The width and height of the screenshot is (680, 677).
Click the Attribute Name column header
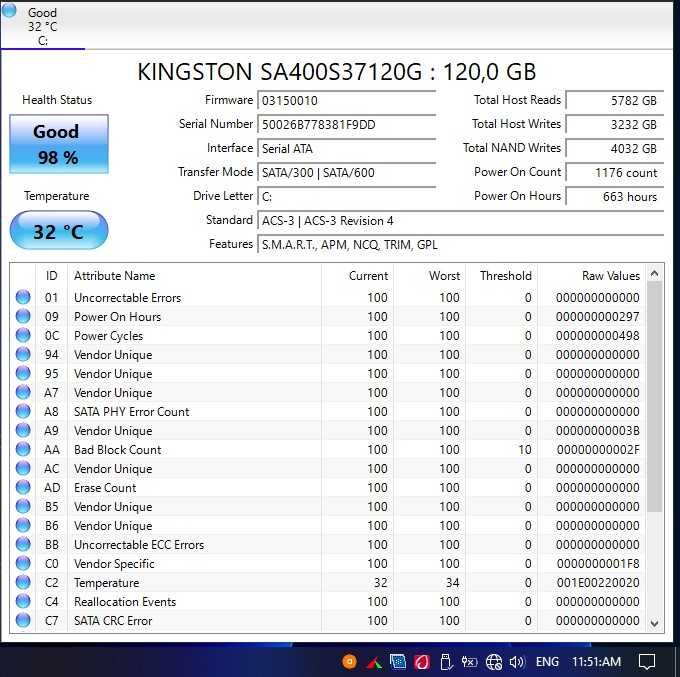(x=195, y=276)
